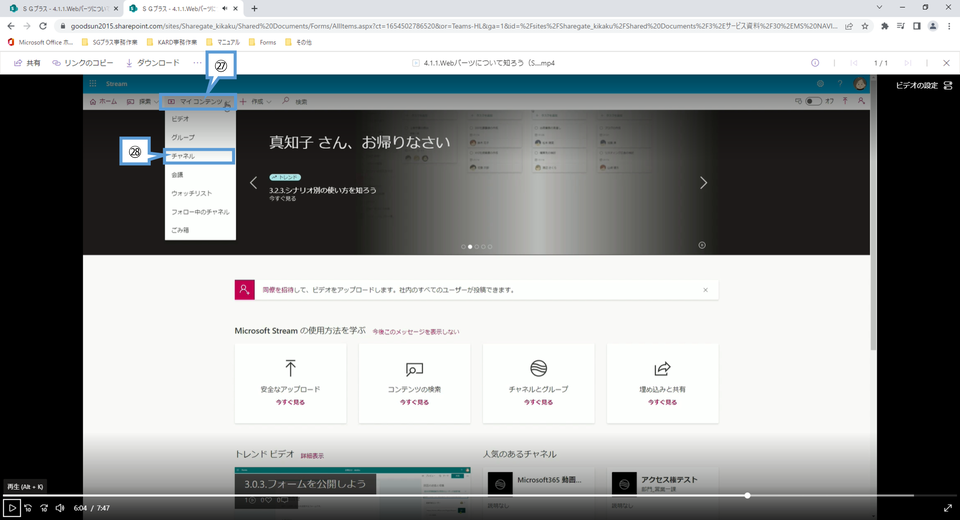Viewport: 960px width, 520px height.
Task: Close the video viewer with the X
Action: 946,63
